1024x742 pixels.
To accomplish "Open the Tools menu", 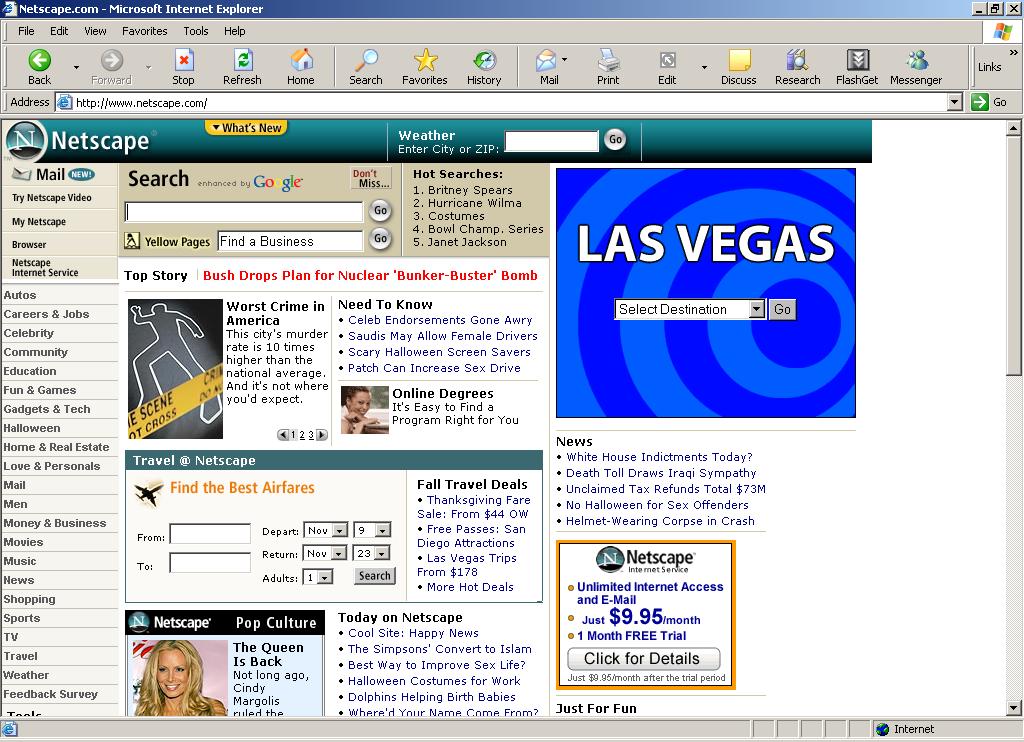I will (196, 31).
